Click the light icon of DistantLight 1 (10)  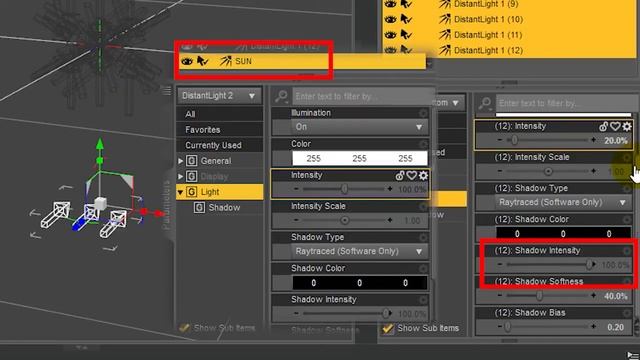click(x=444, y=19)
